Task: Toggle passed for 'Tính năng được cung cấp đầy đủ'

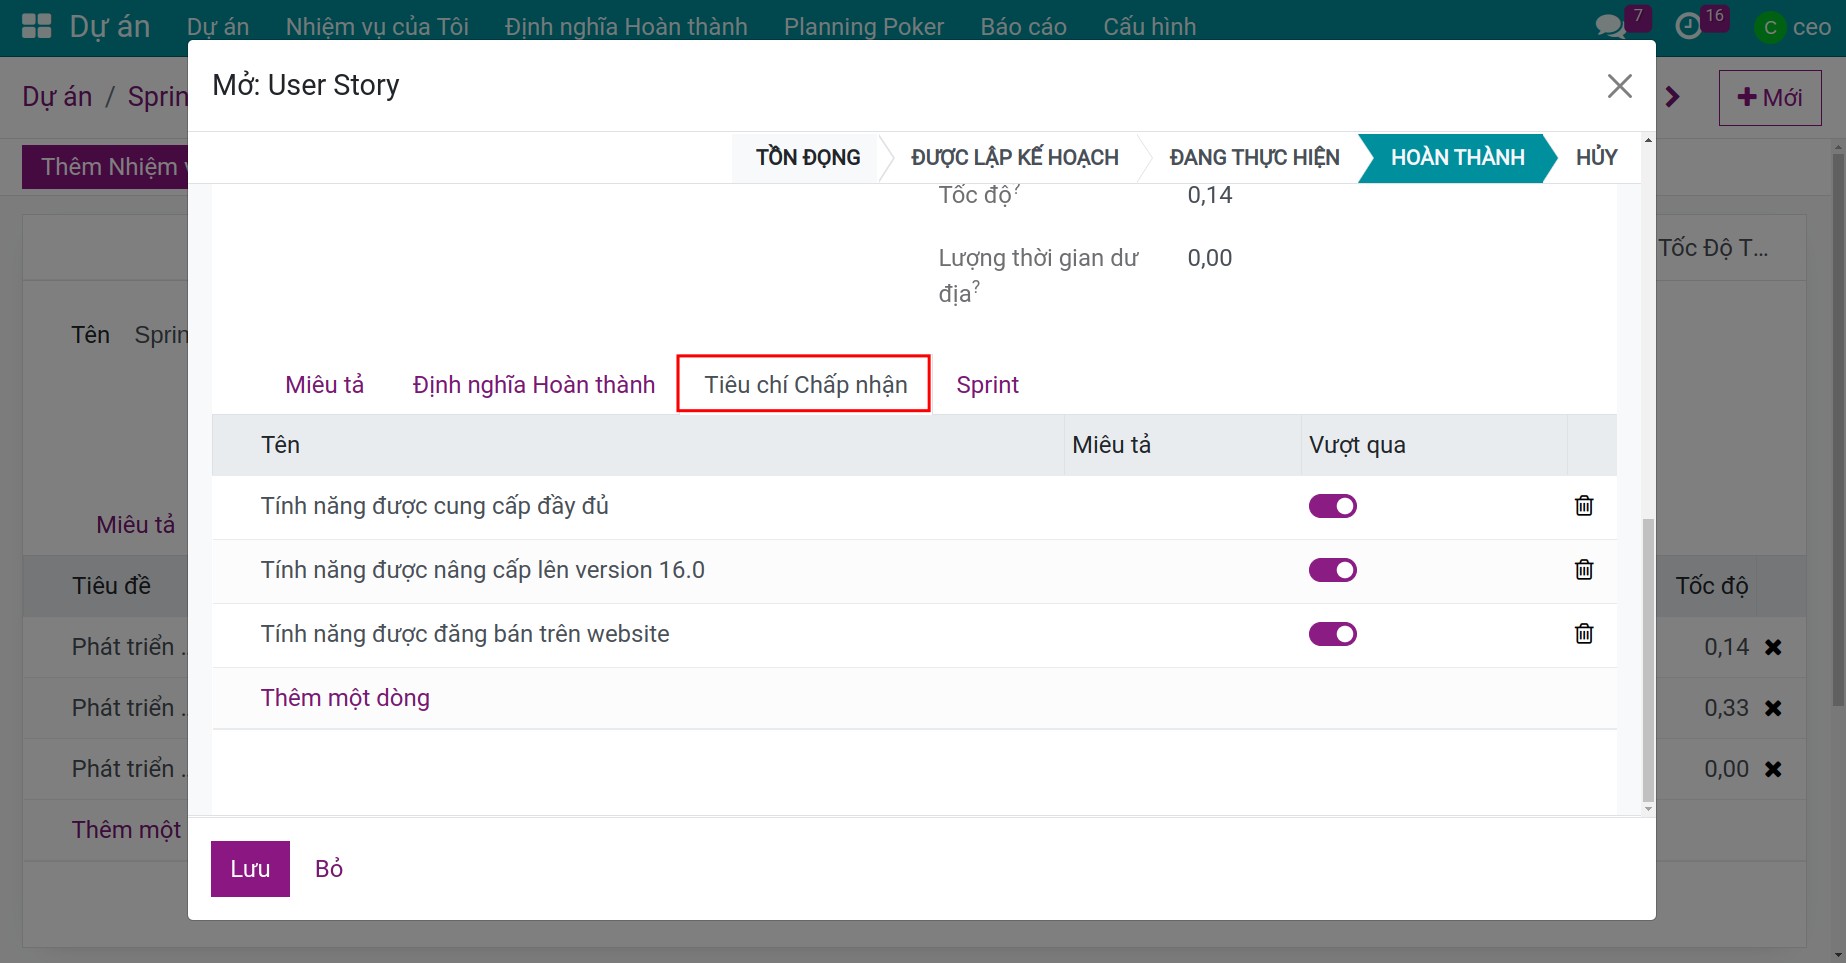Action: pyautogui.click(x=1333, y=506)
